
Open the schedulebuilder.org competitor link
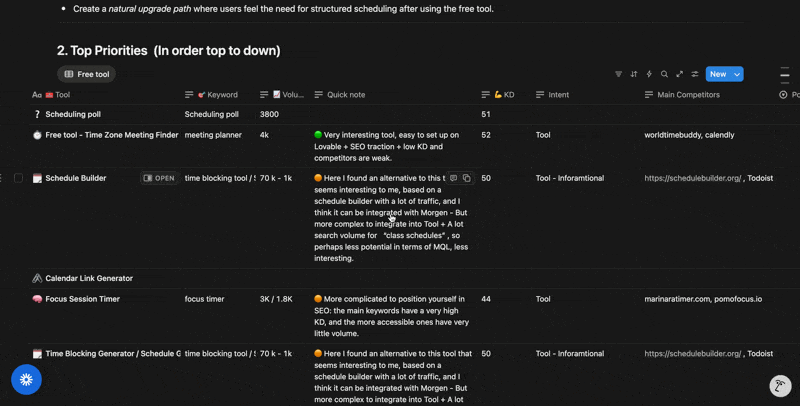(692, 178)
